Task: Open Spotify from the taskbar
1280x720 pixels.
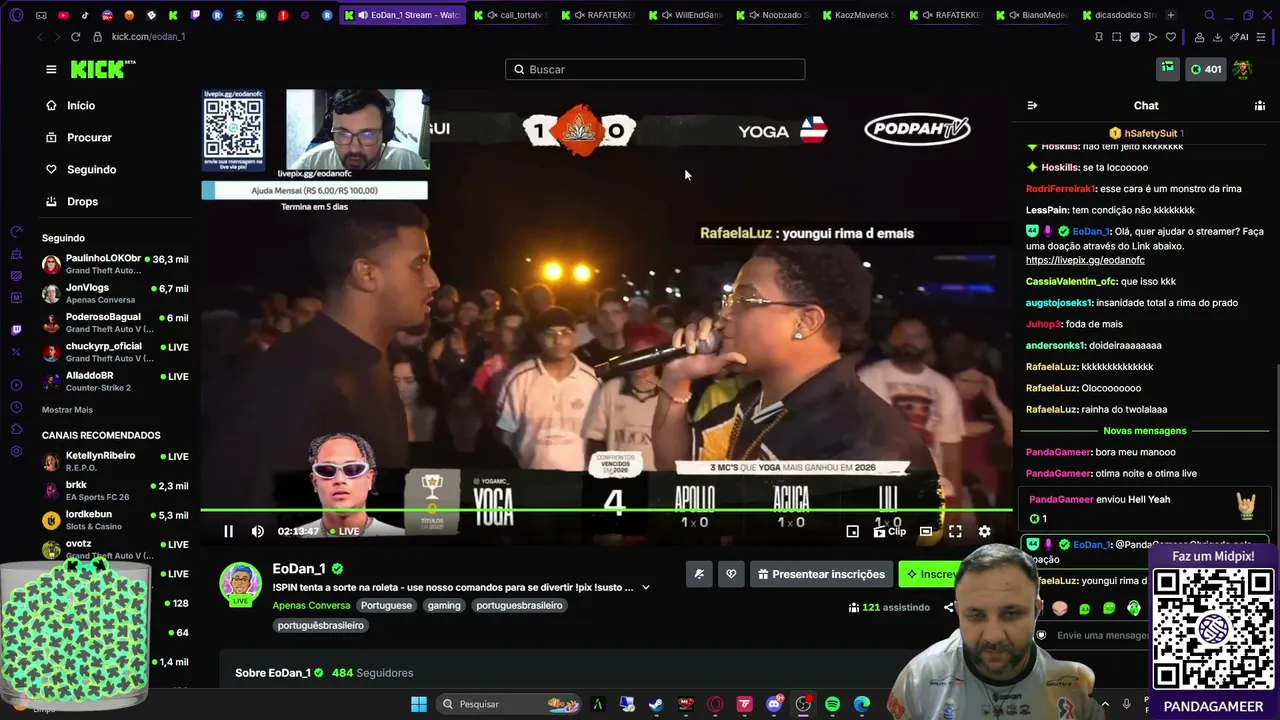Action: click(832, 704)
